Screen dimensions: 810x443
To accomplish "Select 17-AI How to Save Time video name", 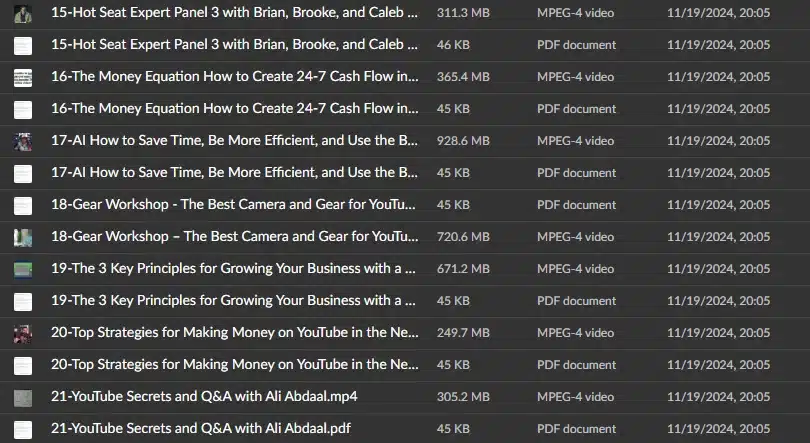I will pyautogui.click(x=235, y=140).
